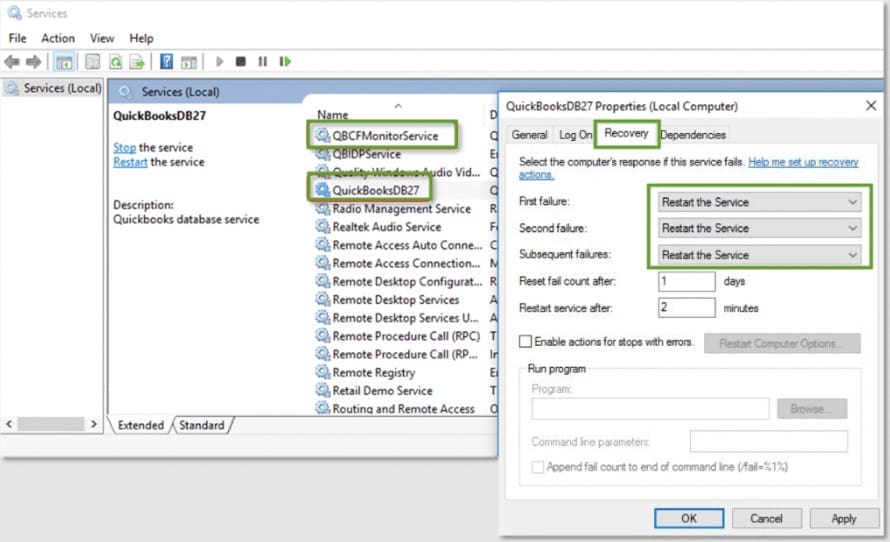Select gear icon of Realtek Audio Service

[x=322, y=226]
